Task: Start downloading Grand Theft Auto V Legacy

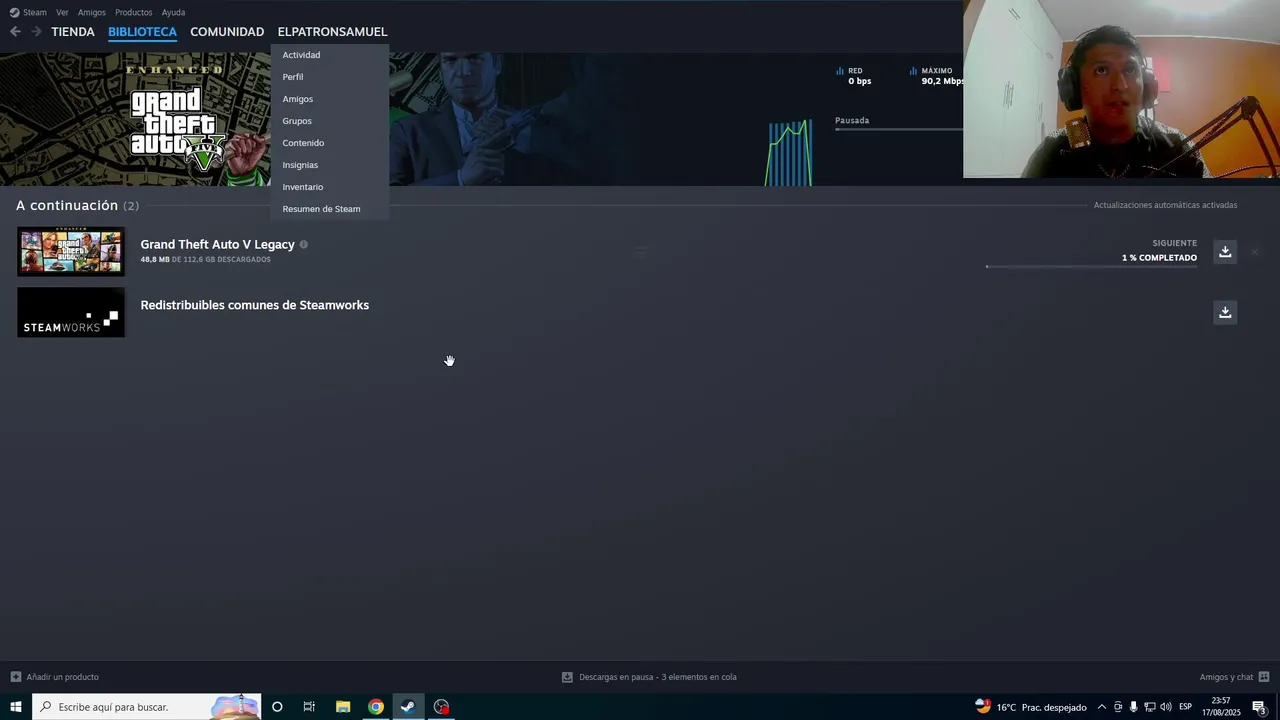Action: [x=1225, y=252]
